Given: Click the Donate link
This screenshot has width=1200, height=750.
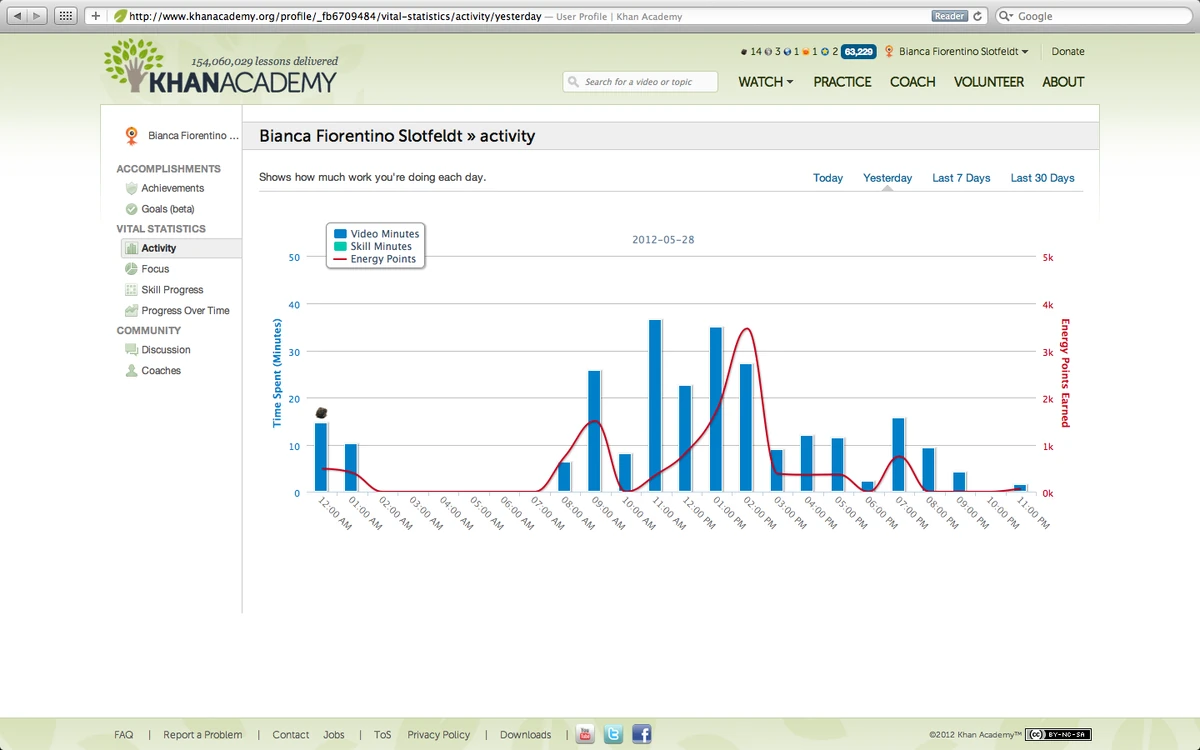Looking at the screenshot, I should coord(1067,51).
